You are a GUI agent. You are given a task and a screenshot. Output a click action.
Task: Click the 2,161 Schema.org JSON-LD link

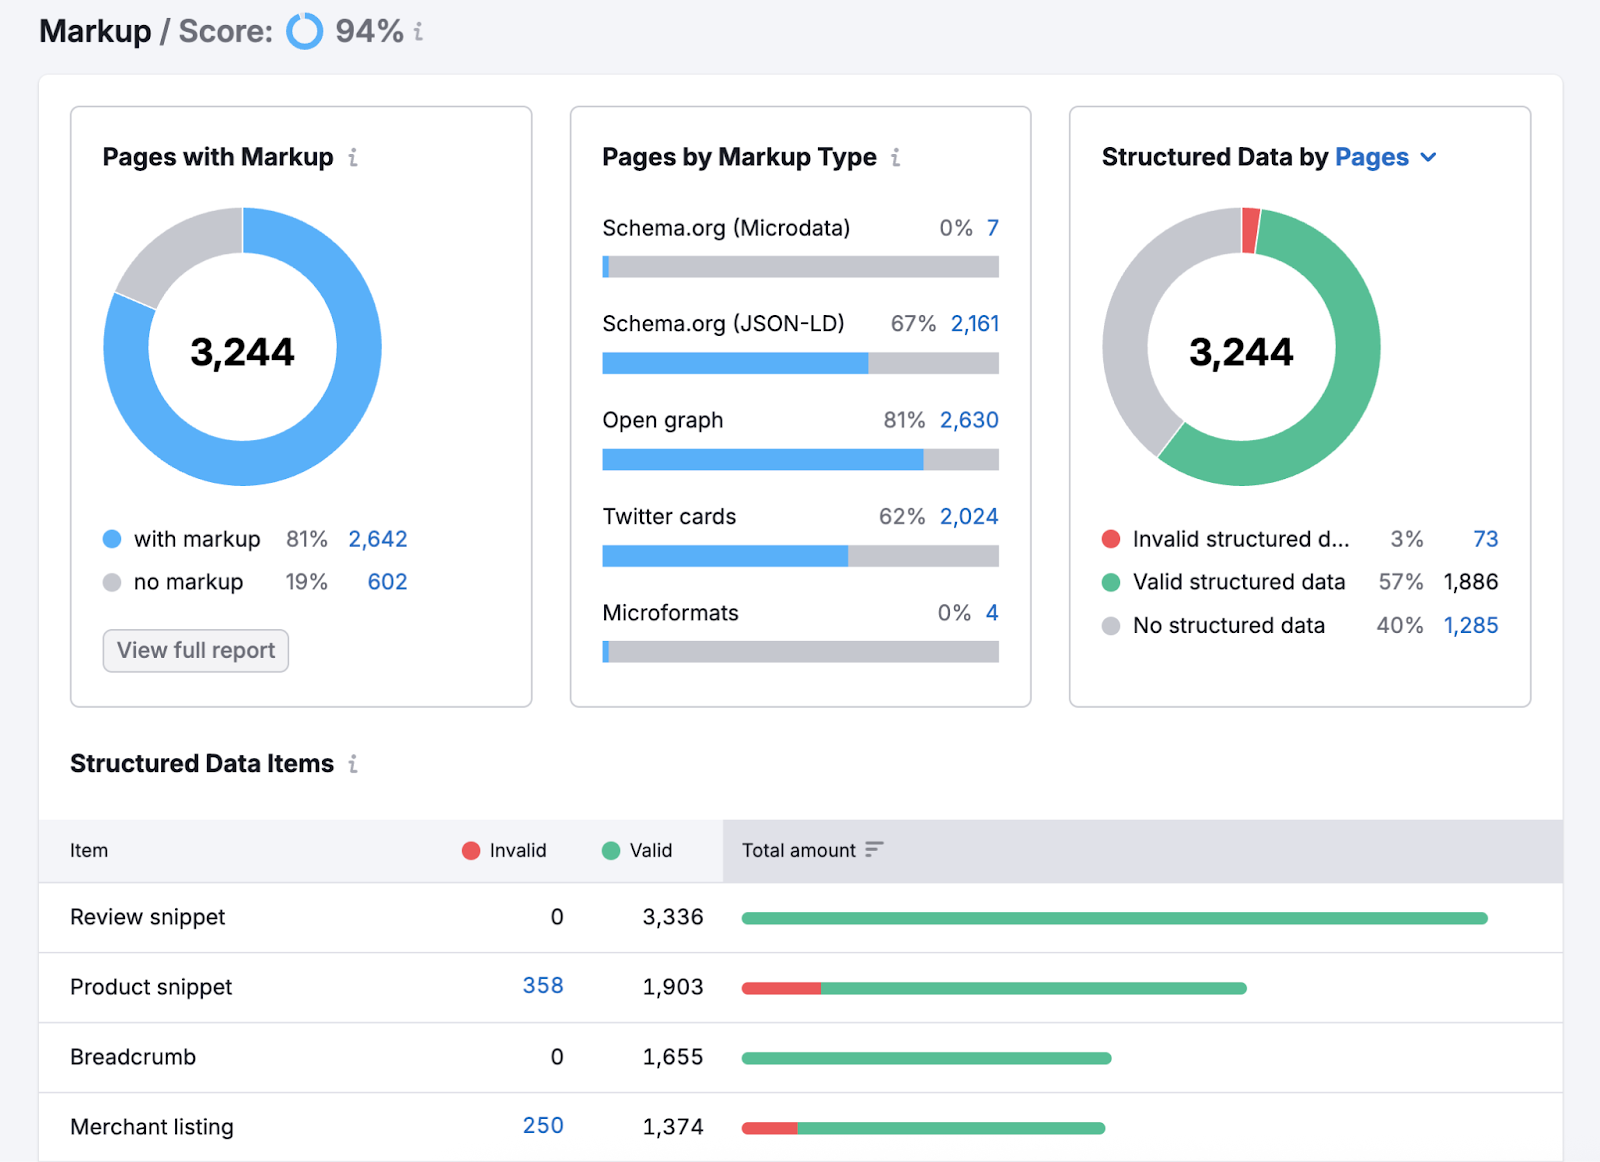coord(971,323)
